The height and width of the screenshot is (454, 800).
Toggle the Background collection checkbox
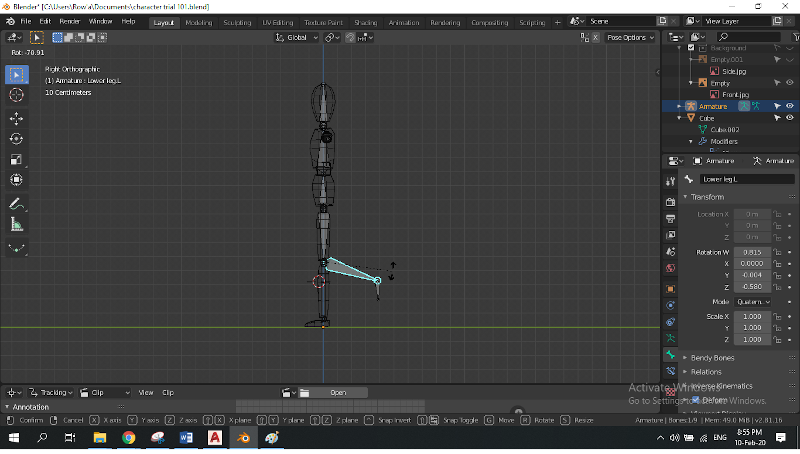point(691,47)
